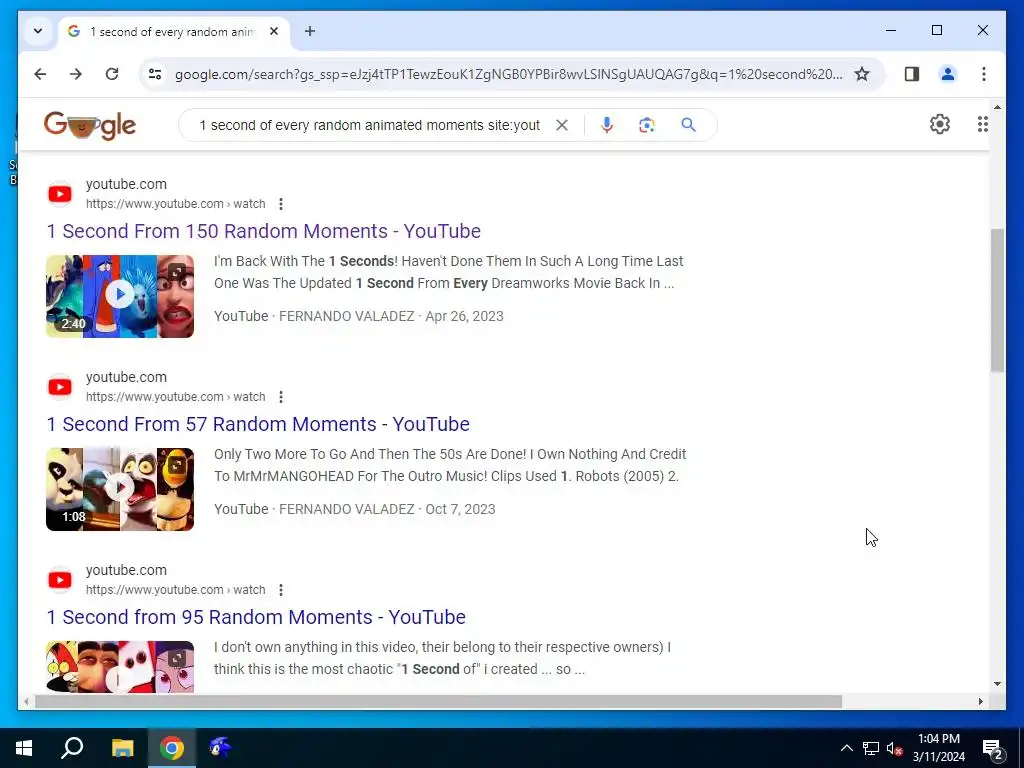1024x768 pixels.
Task: Submit search with magnifier icon
Action: [x=688, y=125]
